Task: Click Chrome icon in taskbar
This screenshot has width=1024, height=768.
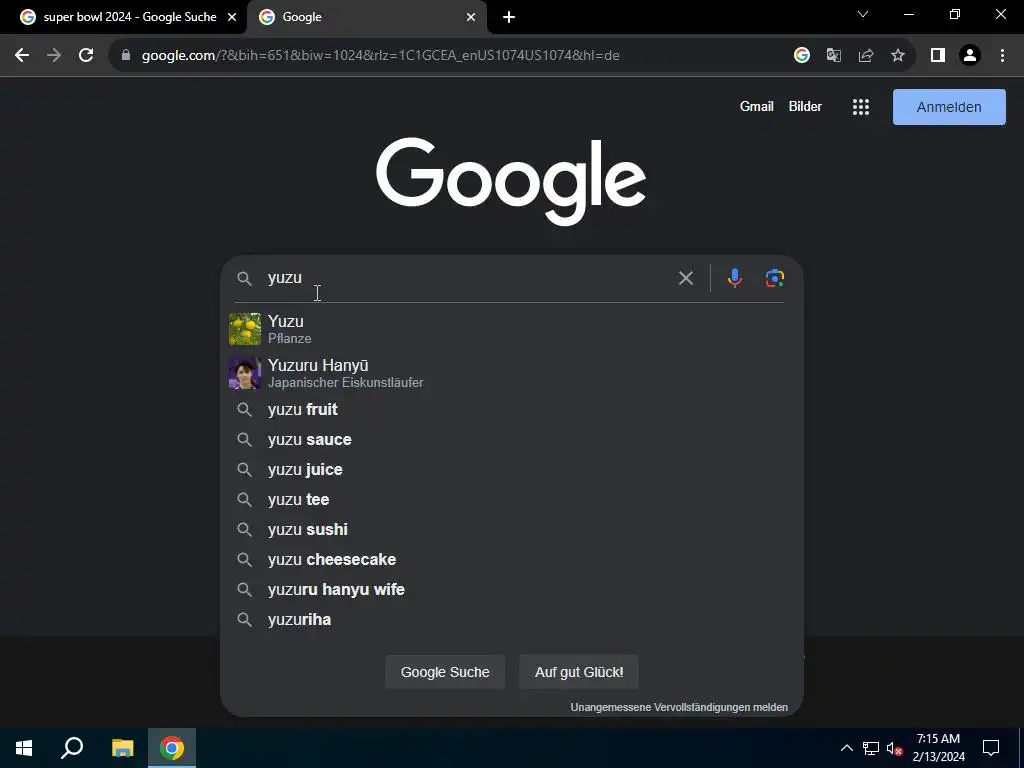Action: [172, 748]
